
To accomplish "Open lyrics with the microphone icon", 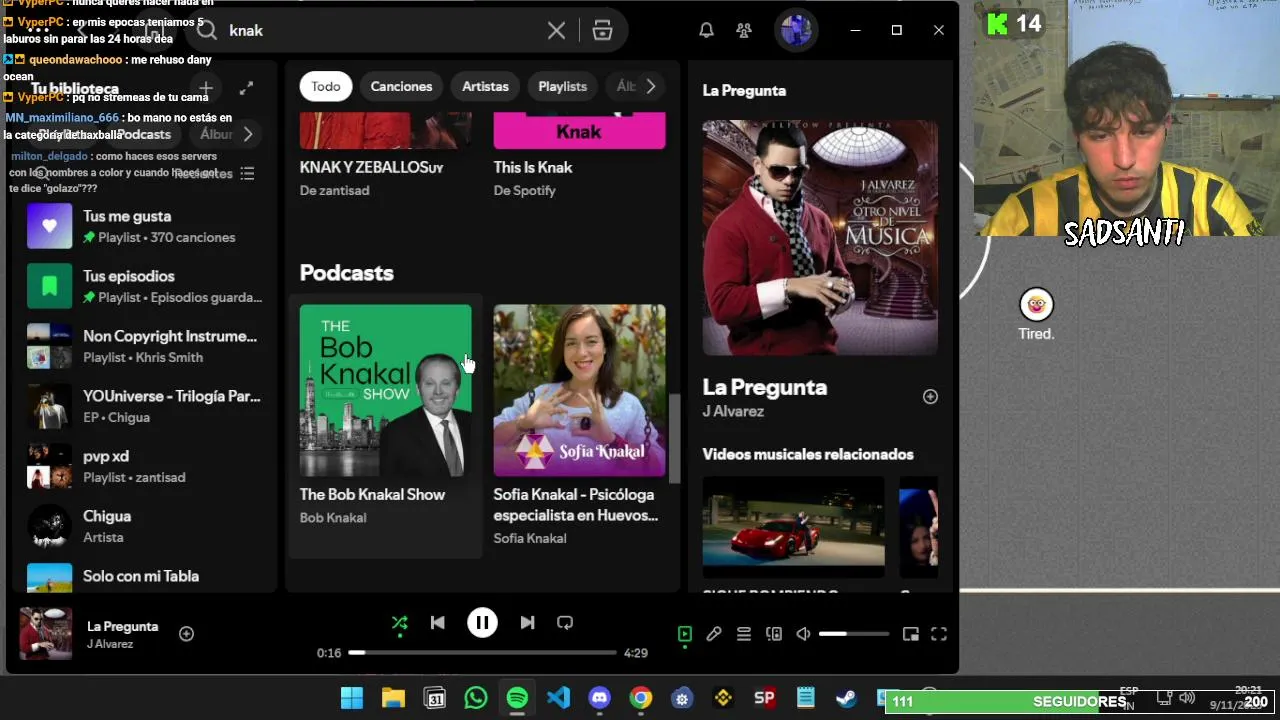I will point(714,634).
